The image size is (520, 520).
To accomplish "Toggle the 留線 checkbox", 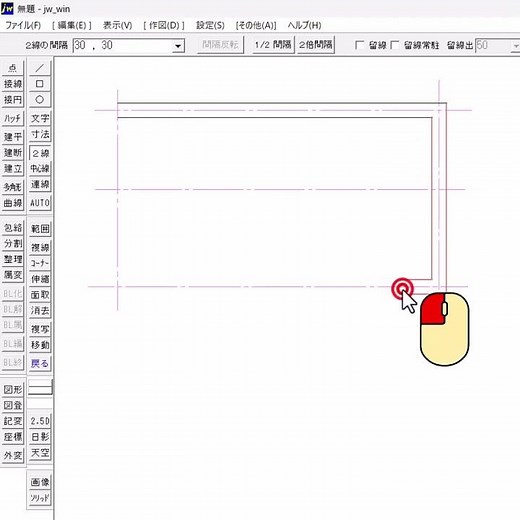I will [360, 45].
